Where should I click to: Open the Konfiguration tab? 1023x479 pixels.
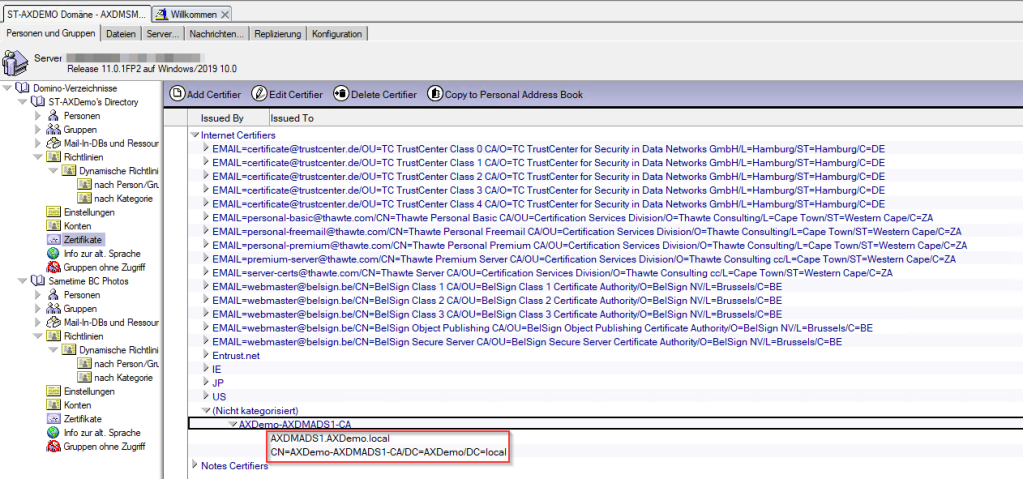[337, 34]
